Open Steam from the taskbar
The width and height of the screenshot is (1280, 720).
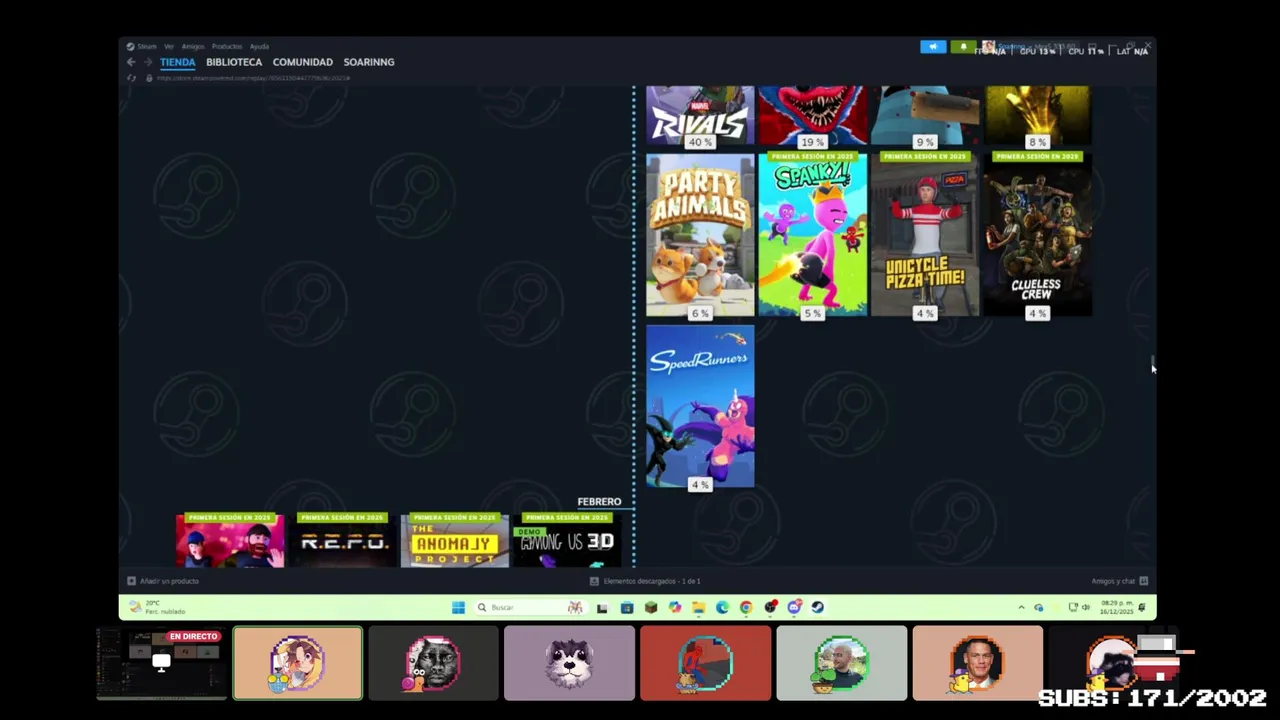(818, 607)
